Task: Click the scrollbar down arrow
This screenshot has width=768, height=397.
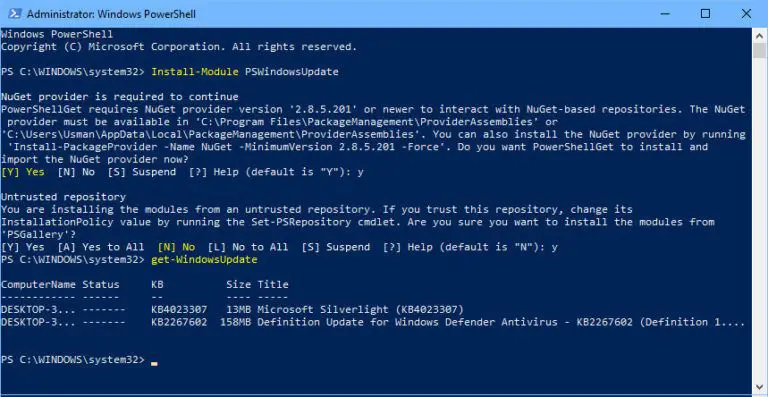Action: click(759, 387)
